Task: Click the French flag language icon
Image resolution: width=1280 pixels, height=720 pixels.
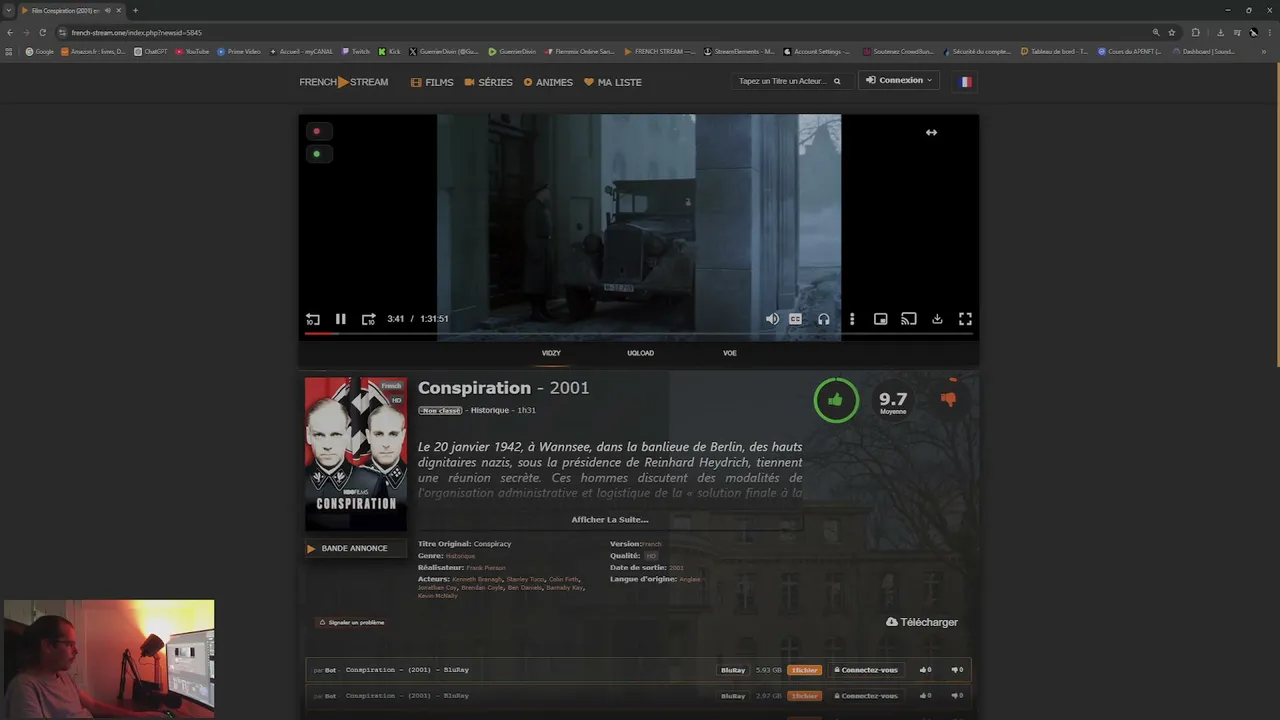Action: point(965,82)
